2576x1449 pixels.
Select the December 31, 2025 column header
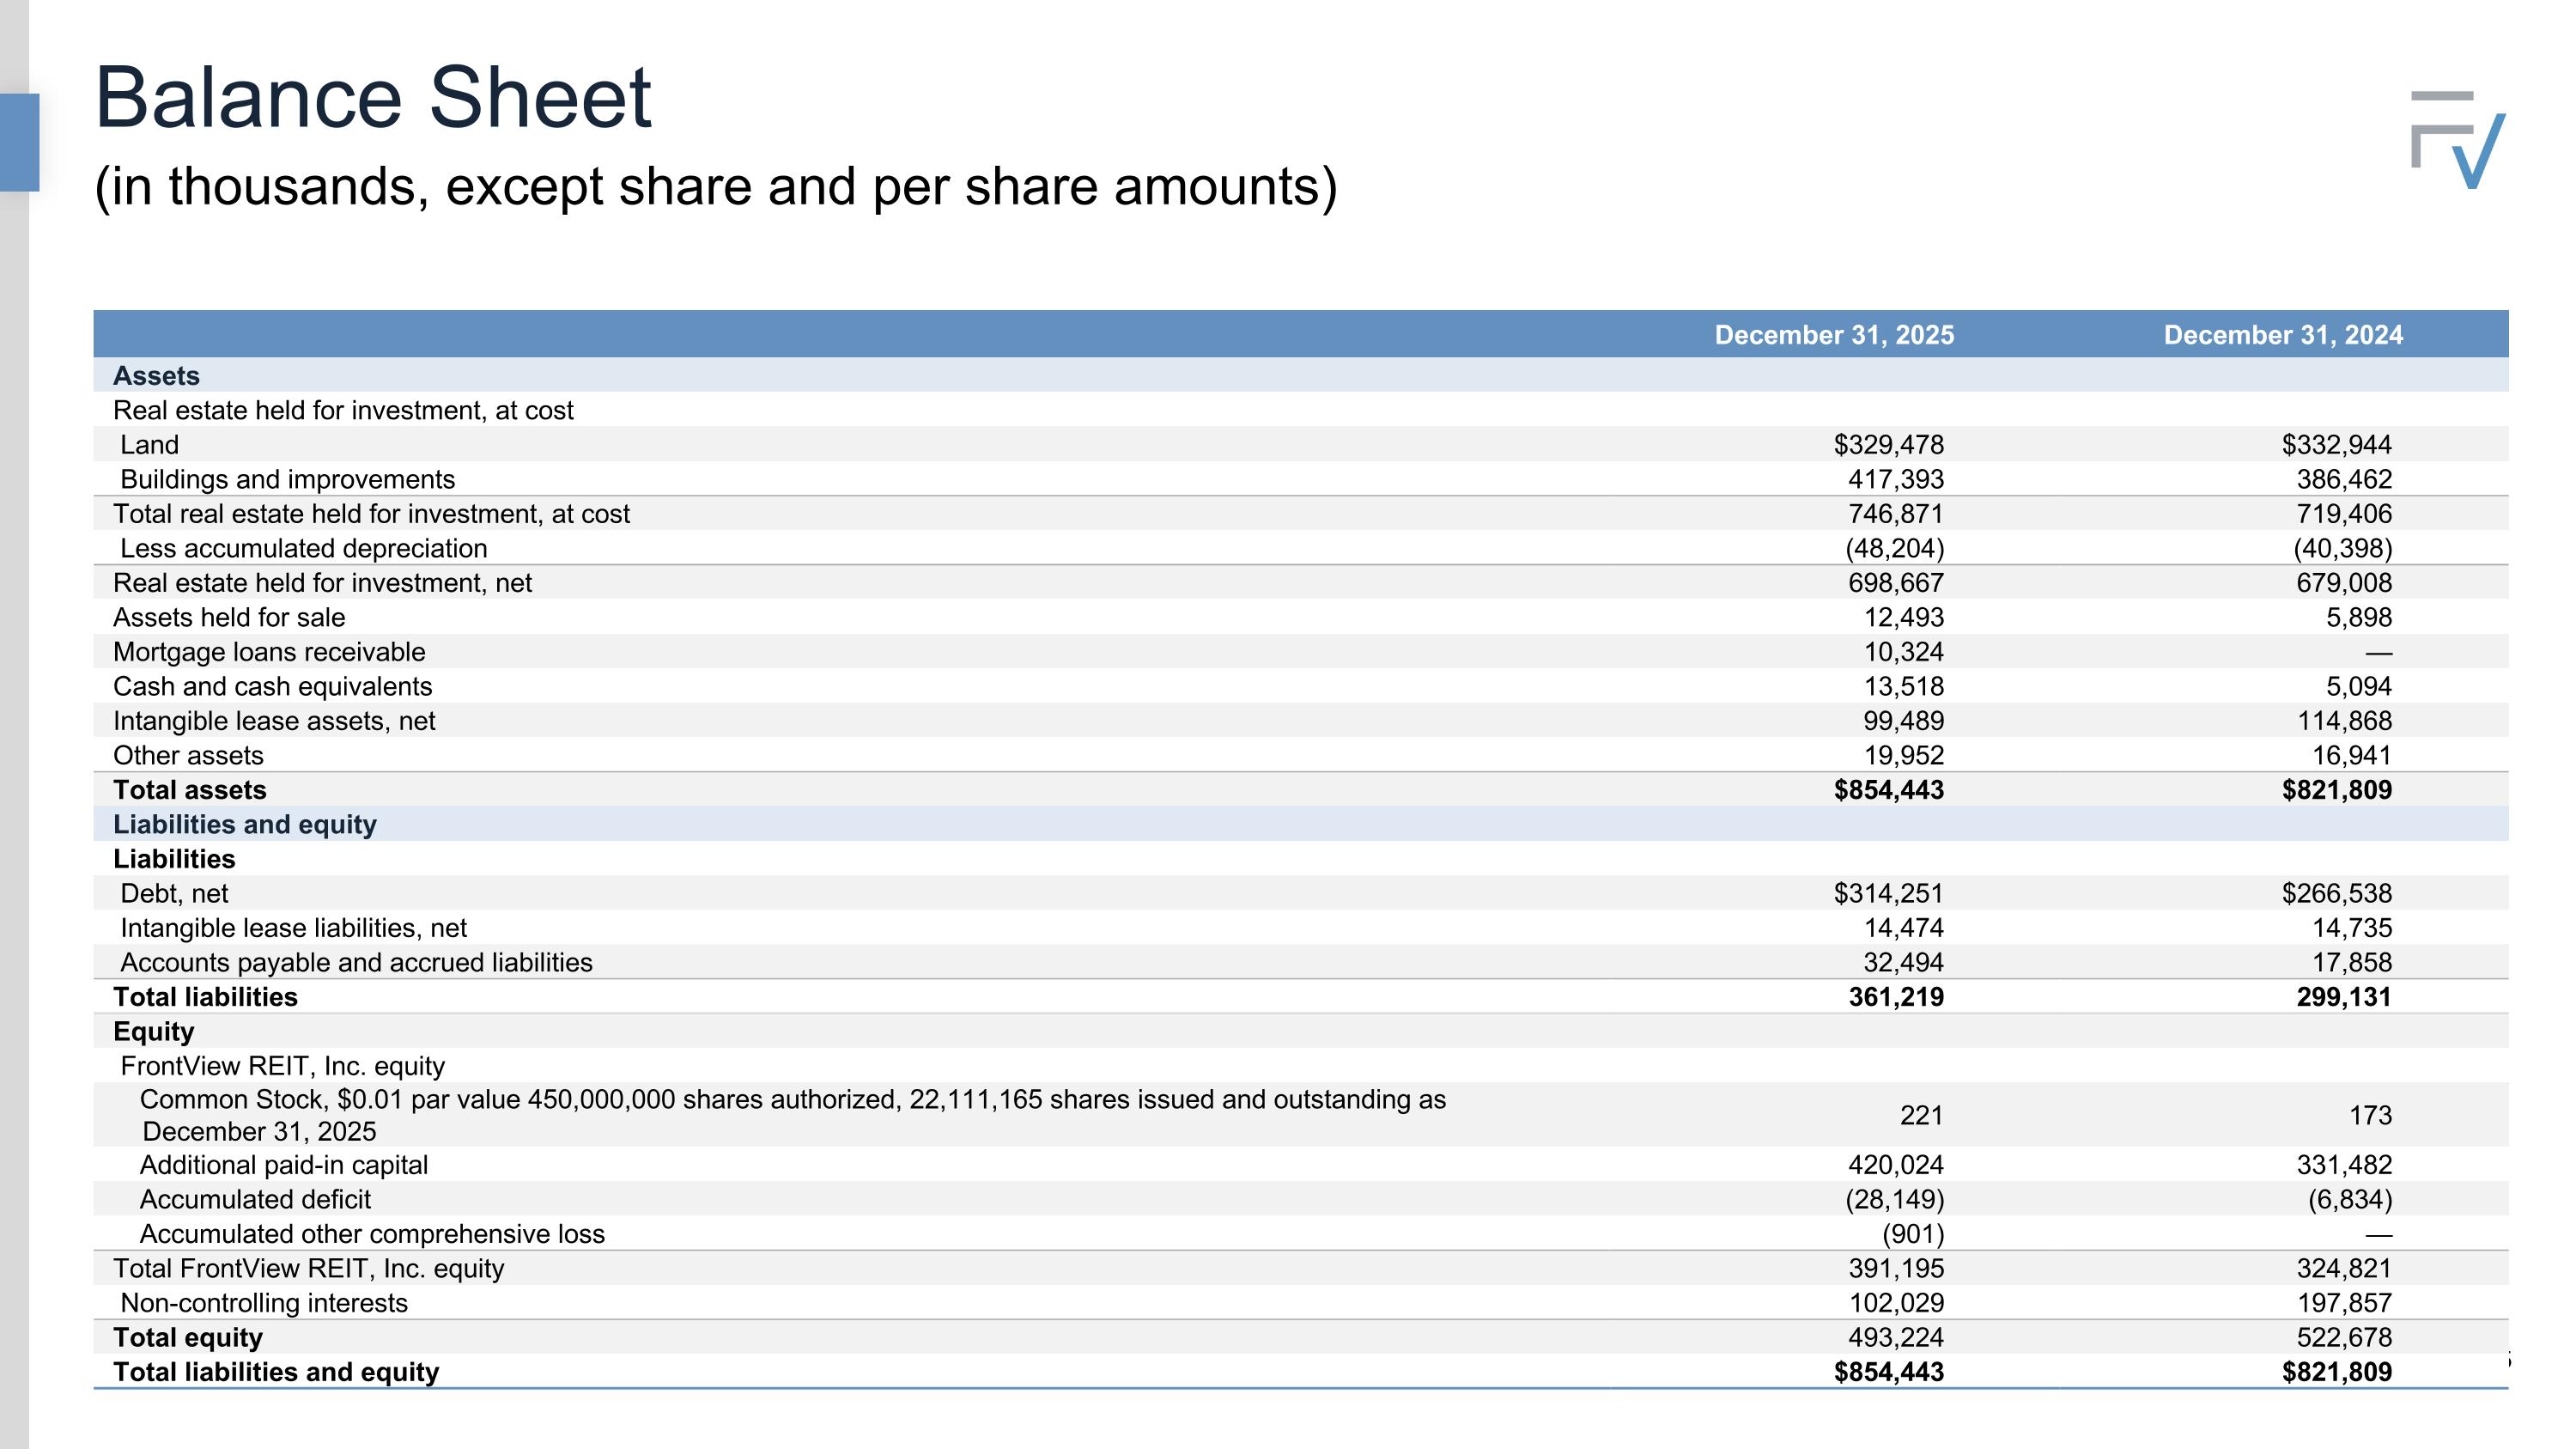(x=1834, y=335)
